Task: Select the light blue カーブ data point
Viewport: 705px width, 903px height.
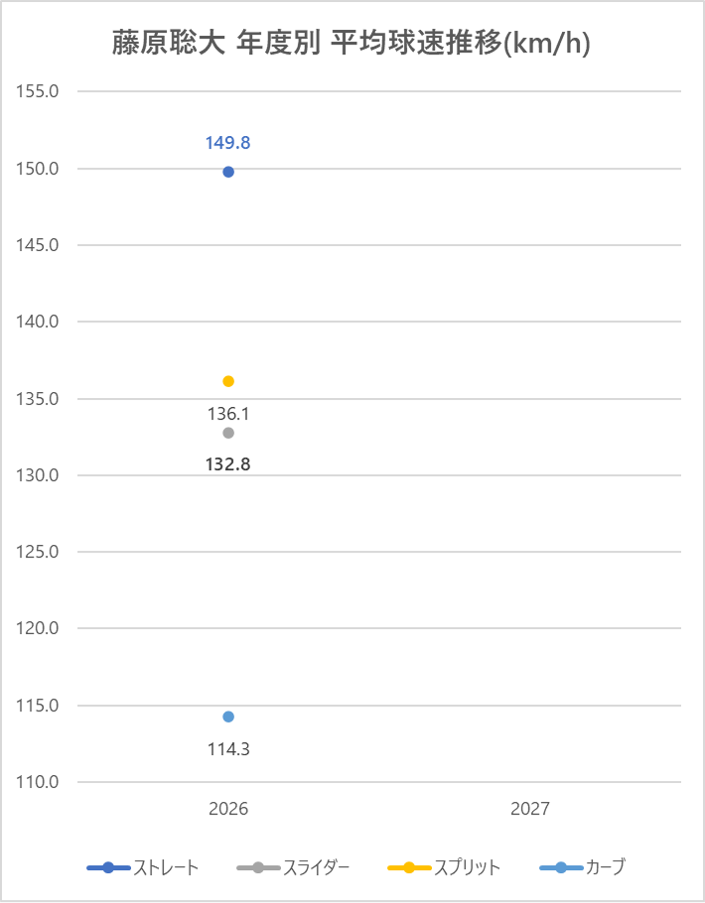Action: pyautogui.click(x=228, y=716)
